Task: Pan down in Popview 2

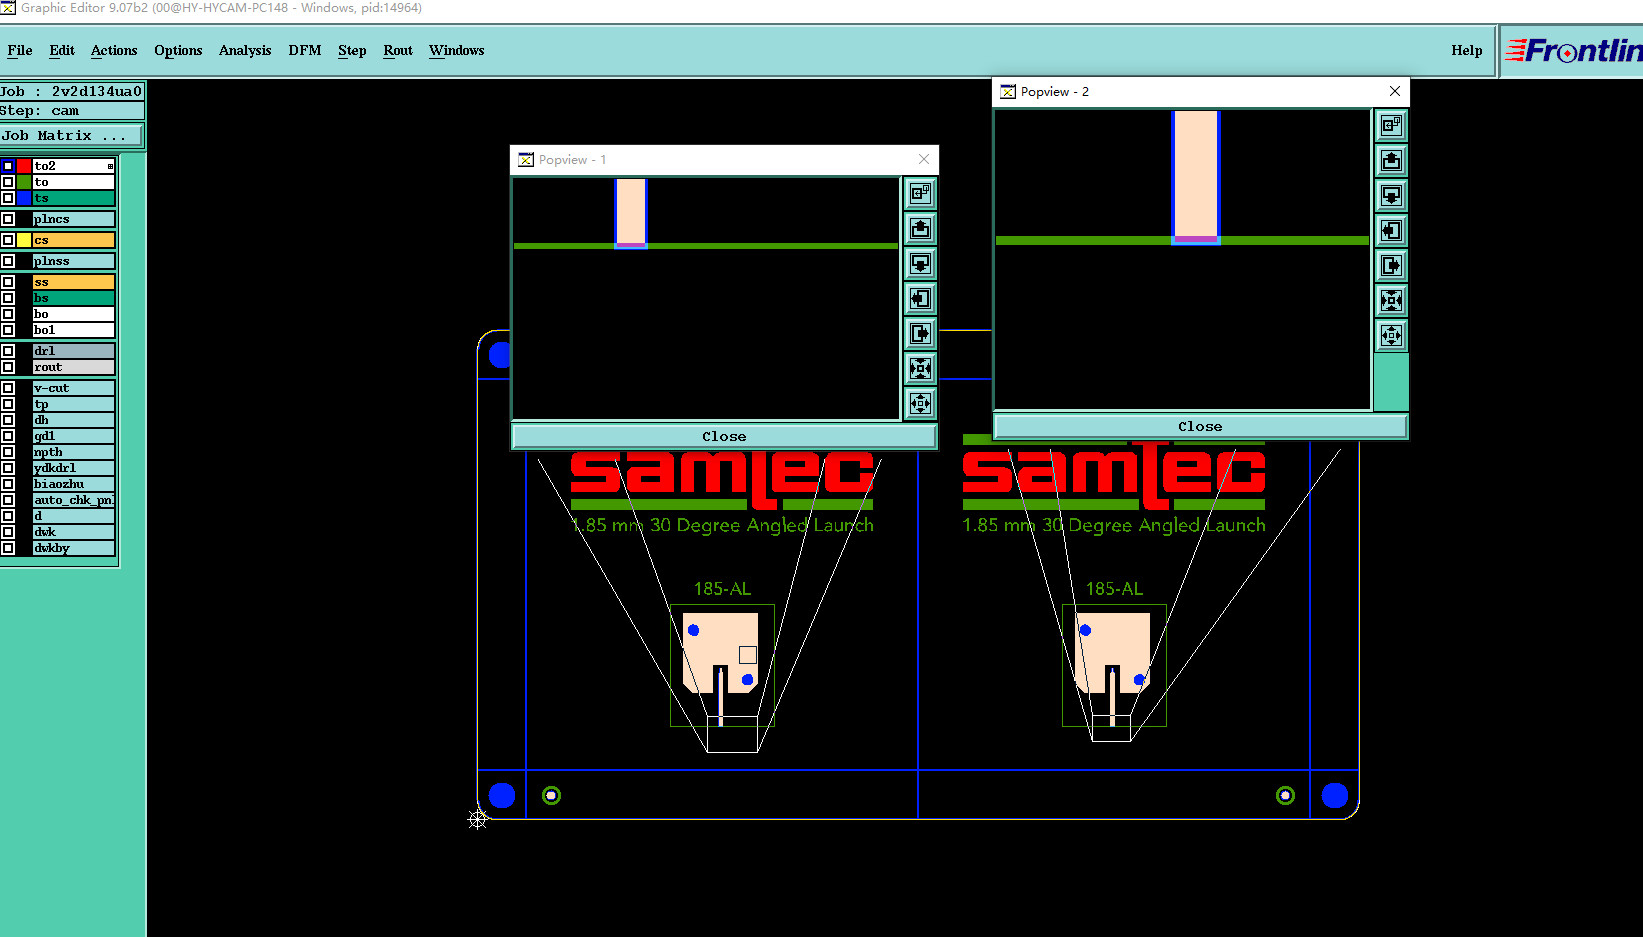Action: point(1391,195)
